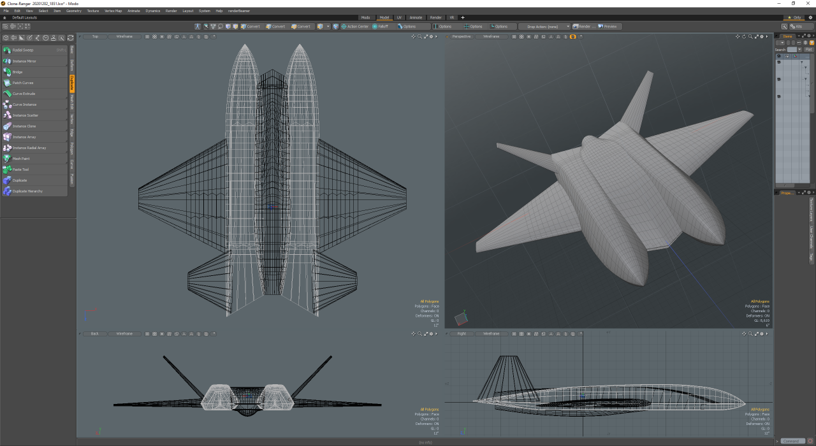This screenshot has width=816, height=446.
Task: Select the Instance Radial Array tool
Action: [x=29, y=148]
